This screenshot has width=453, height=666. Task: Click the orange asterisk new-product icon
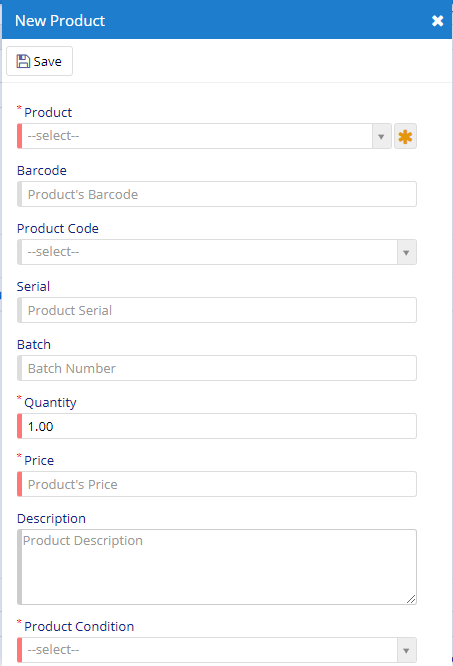click(405, 136)
